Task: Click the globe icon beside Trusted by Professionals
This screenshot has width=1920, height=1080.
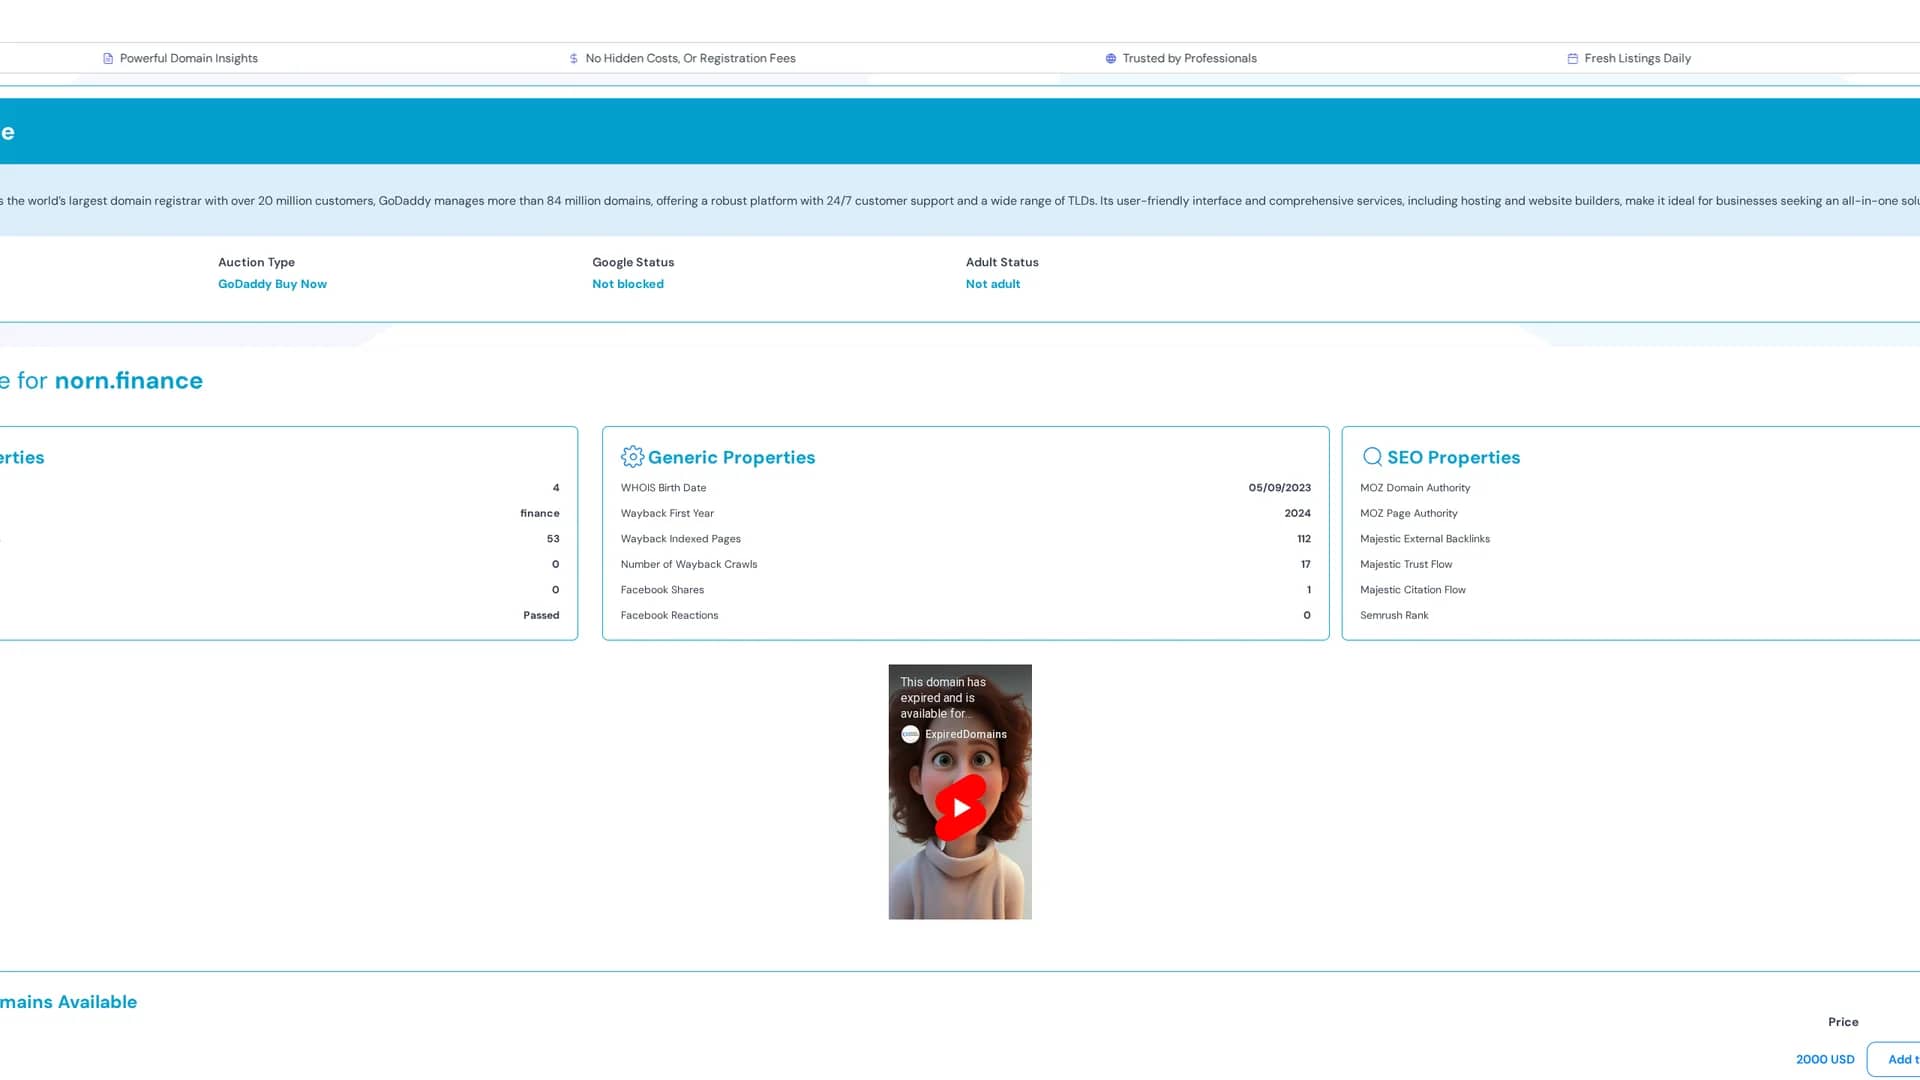Action: (x=1110, y=59)
